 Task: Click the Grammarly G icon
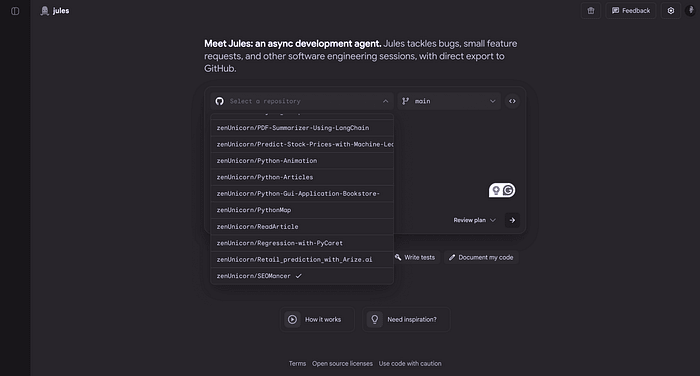(x=508, y=191)
